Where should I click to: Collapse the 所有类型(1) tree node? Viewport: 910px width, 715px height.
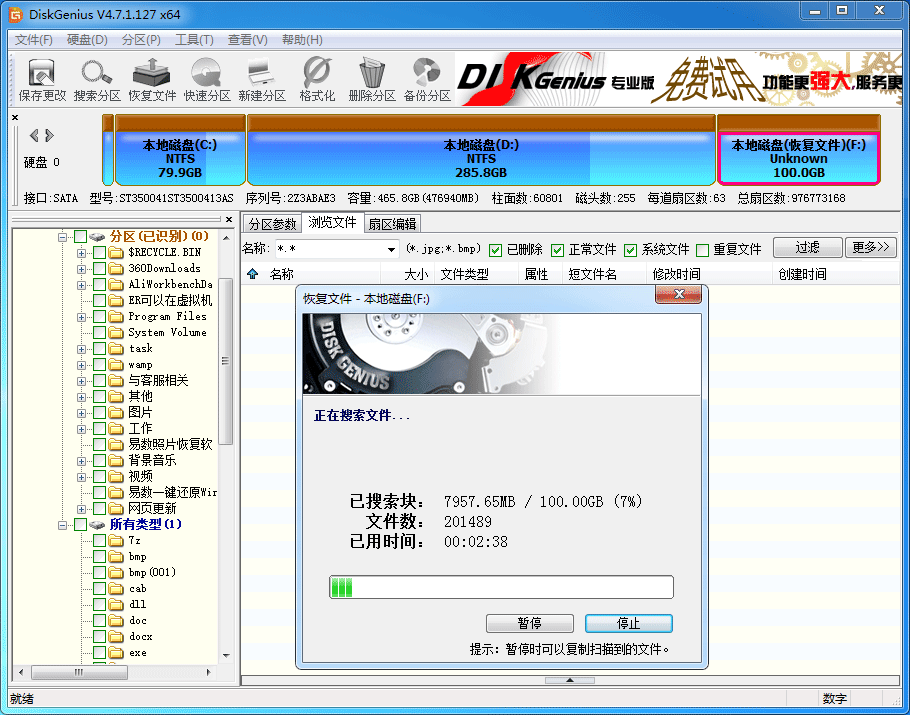pos(62,525)
